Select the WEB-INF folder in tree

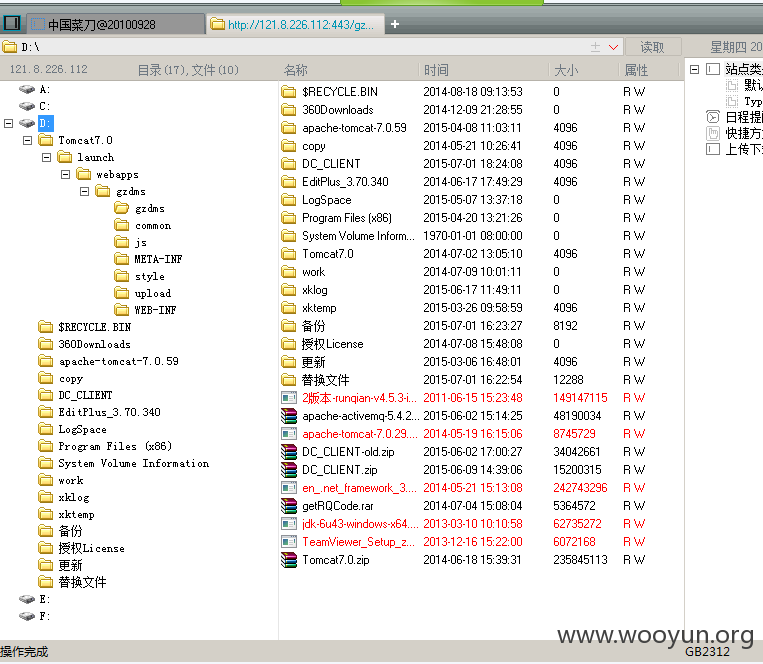click(x=155, y=310)
